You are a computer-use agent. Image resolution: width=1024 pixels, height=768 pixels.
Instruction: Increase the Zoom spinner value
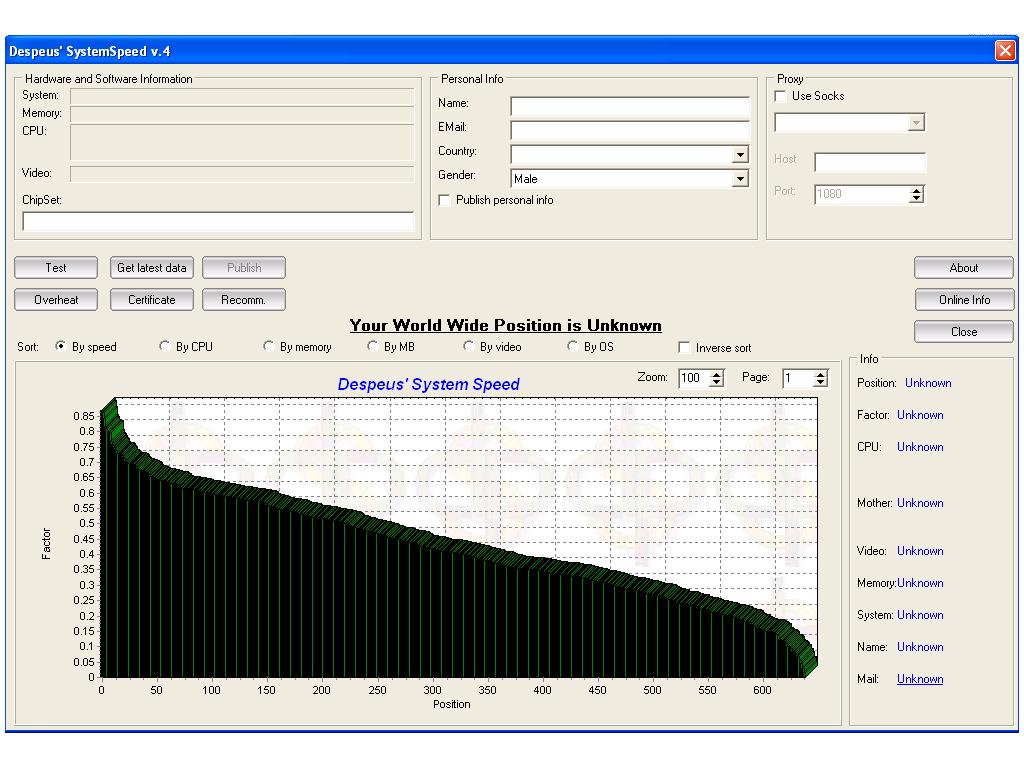(x=716, y=375)
